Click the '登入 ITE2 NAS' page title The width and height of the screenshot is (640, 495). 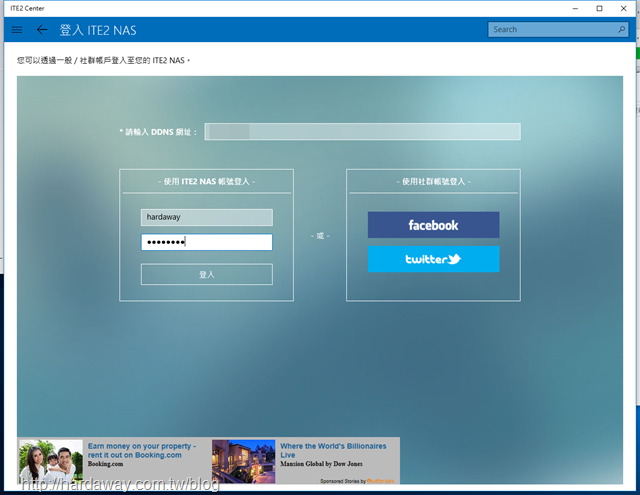point(98,30)
